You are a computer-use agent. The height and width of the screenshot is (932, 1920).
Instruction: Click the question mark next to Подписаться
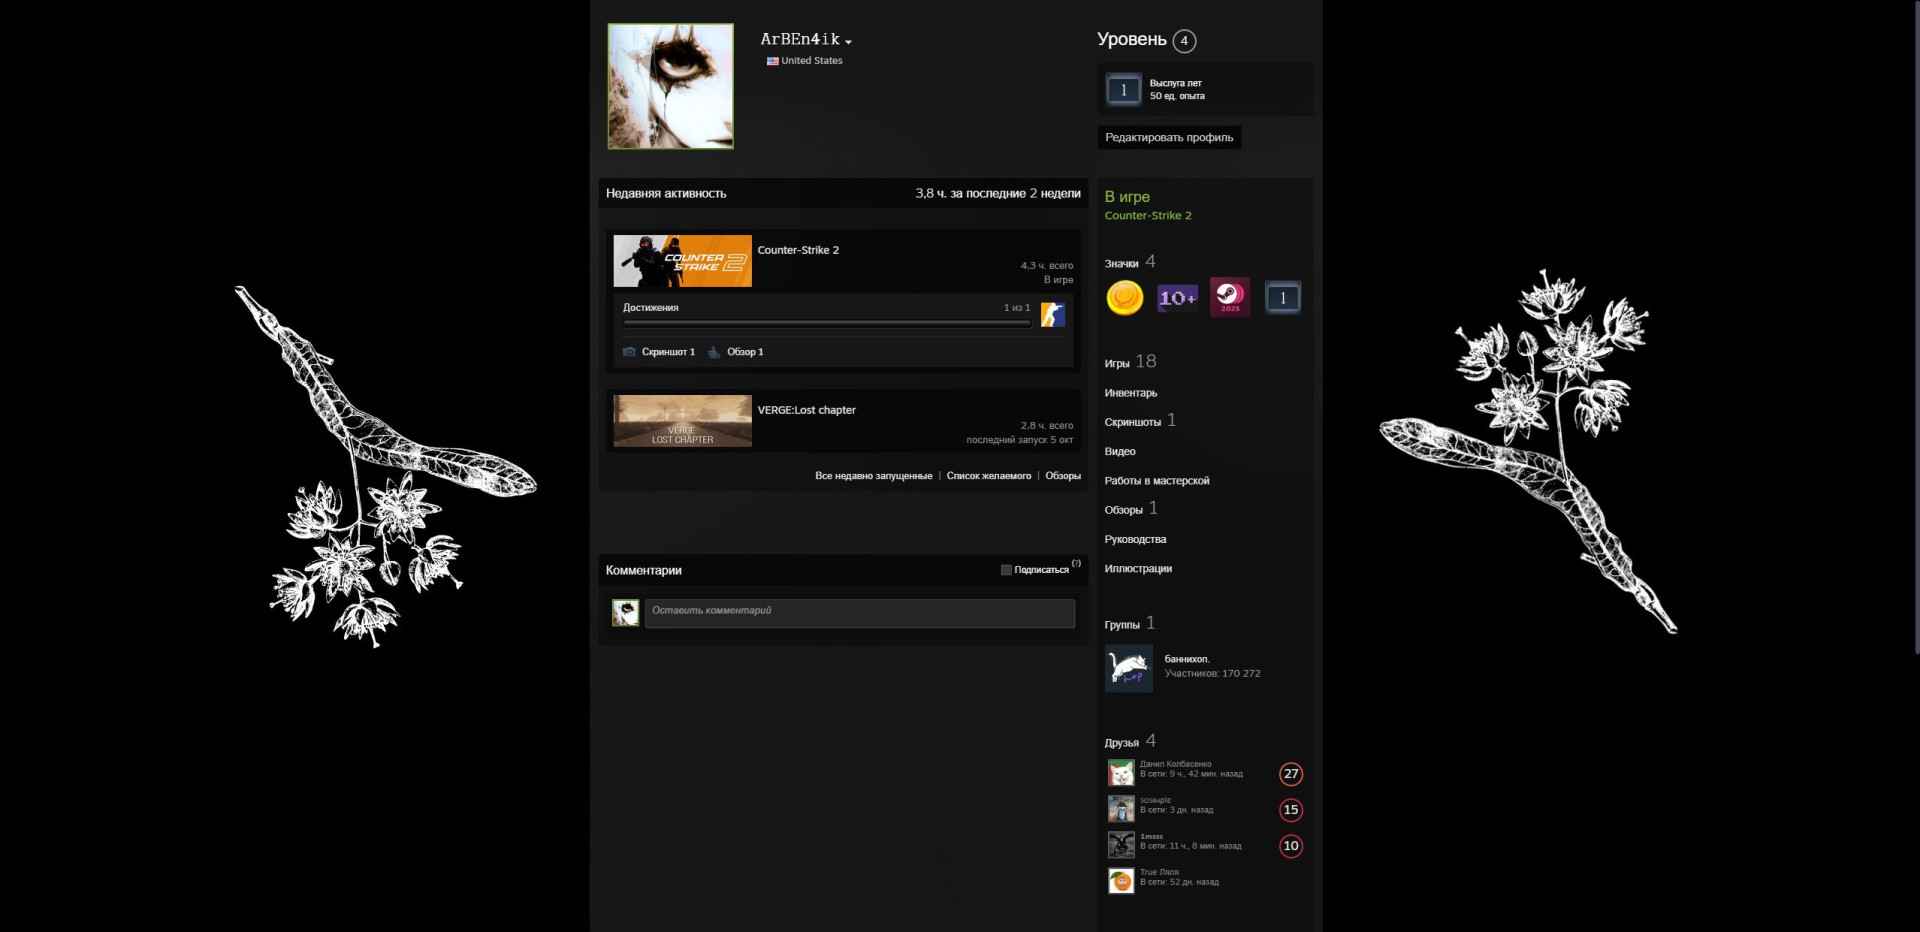1076,563
